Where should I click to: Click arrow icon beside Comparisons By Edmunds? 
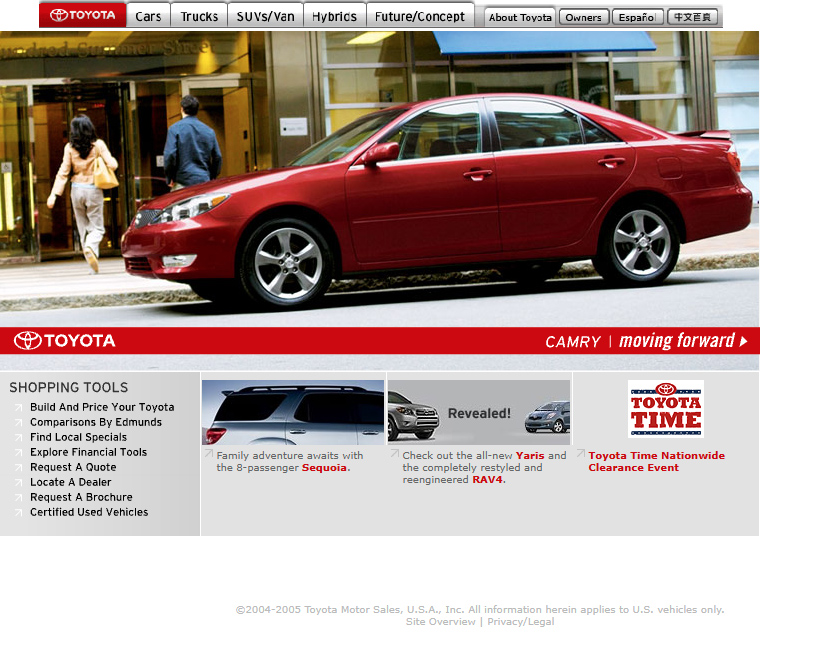(x=19, y=422)
